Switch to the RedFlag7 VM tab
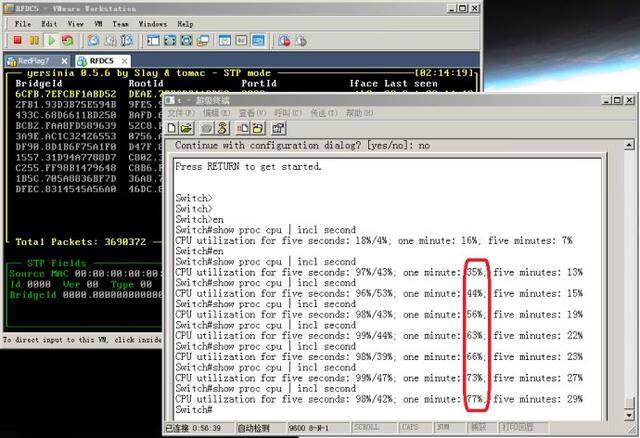This screenshot has width=640, height=438. [x=33, y=61]
